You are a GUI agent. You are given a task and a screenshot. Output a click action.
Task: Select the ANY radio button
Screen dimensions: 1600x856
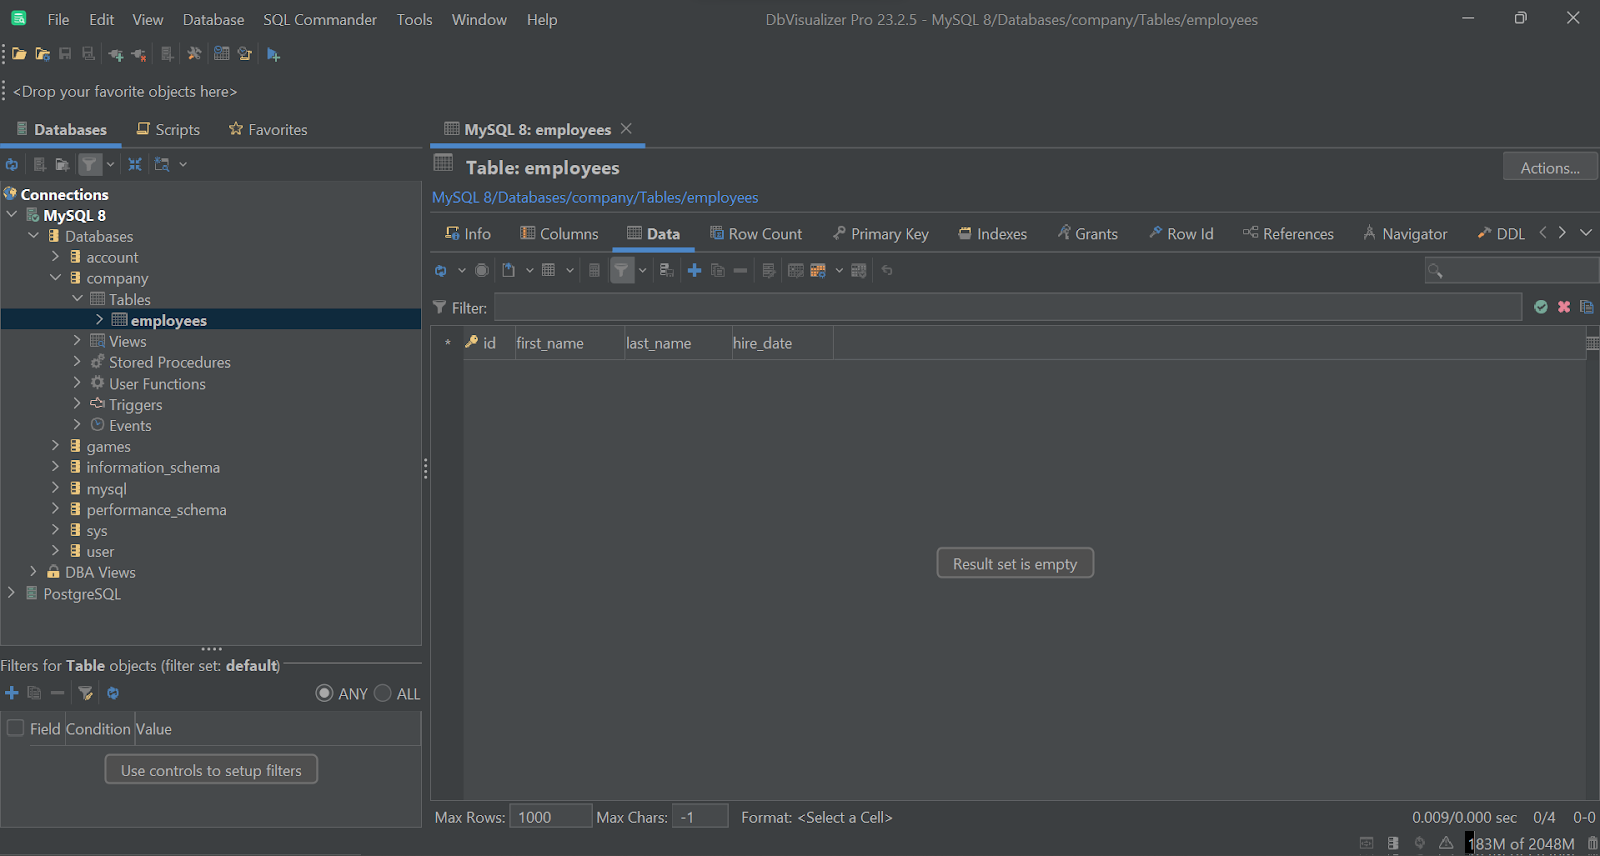click(x=324, y=693)
